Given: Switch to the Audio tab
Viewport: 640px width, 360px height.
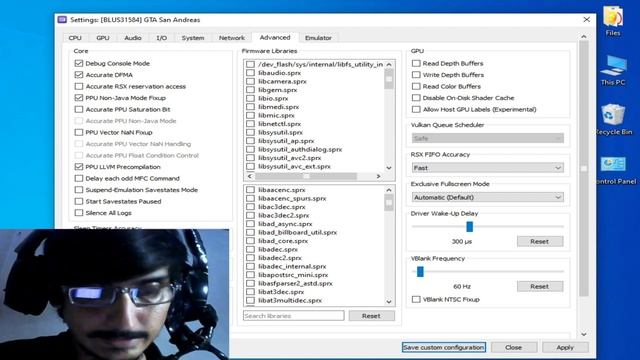Looking at the screenshot, I should pos(133,38).
